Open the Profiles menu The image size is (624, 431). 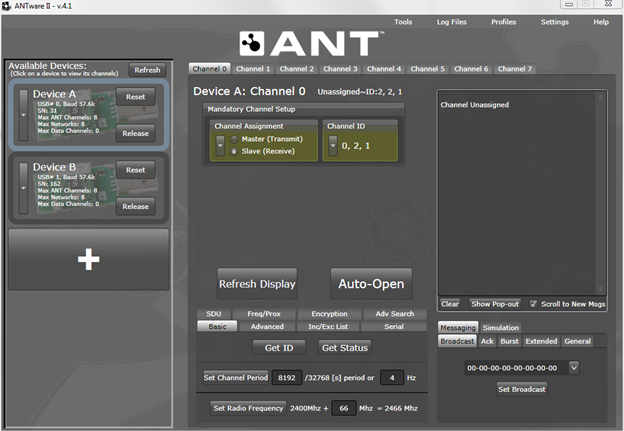[x=503, y=22]
